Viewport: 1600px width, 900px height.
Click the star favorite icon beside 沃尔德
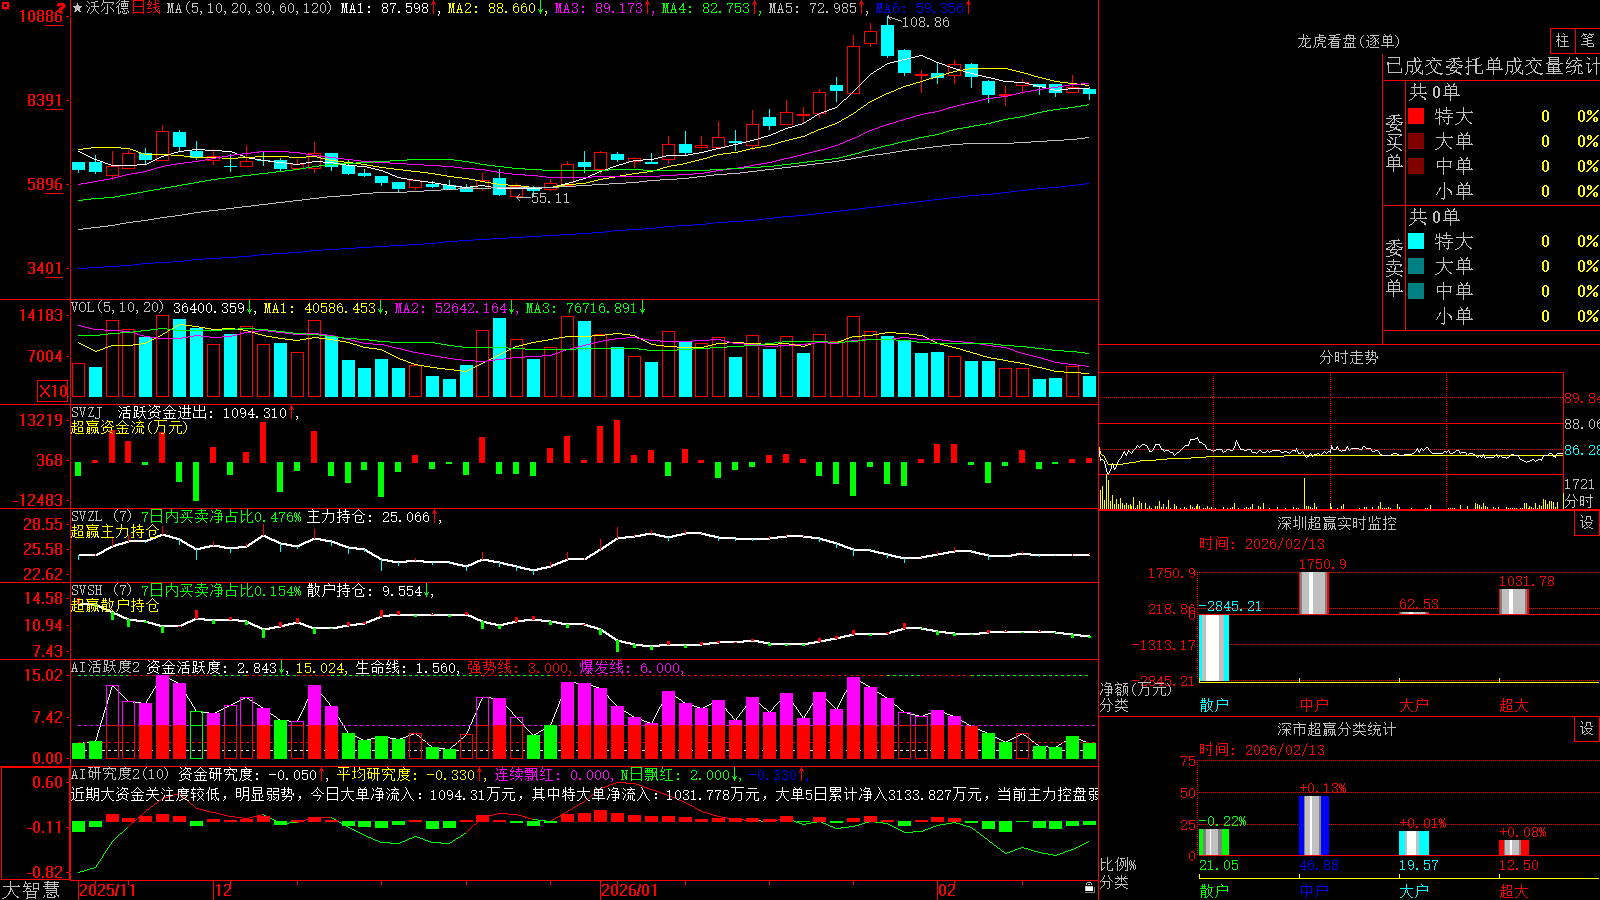[77, 8]
